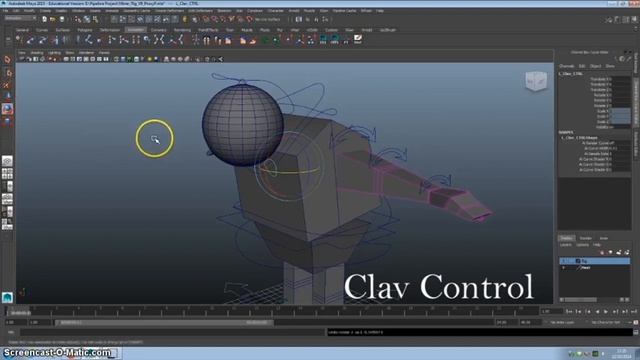Toggle visibility of Mesh layer
640x360 pixels.
[x=564, y=267]
